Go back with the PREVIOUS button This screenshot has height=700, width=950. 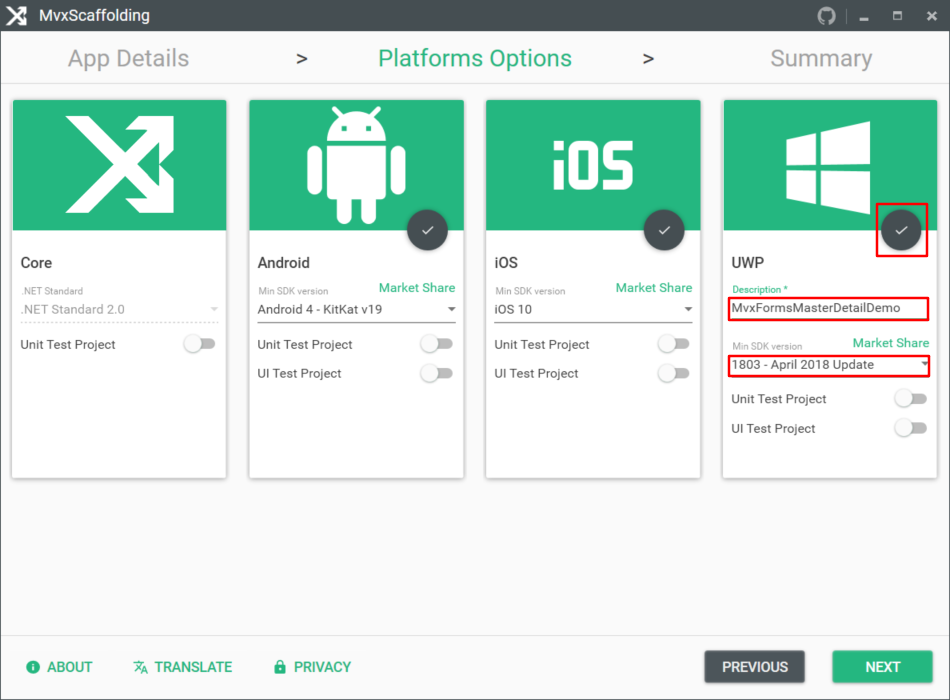(x=754, y=667)
